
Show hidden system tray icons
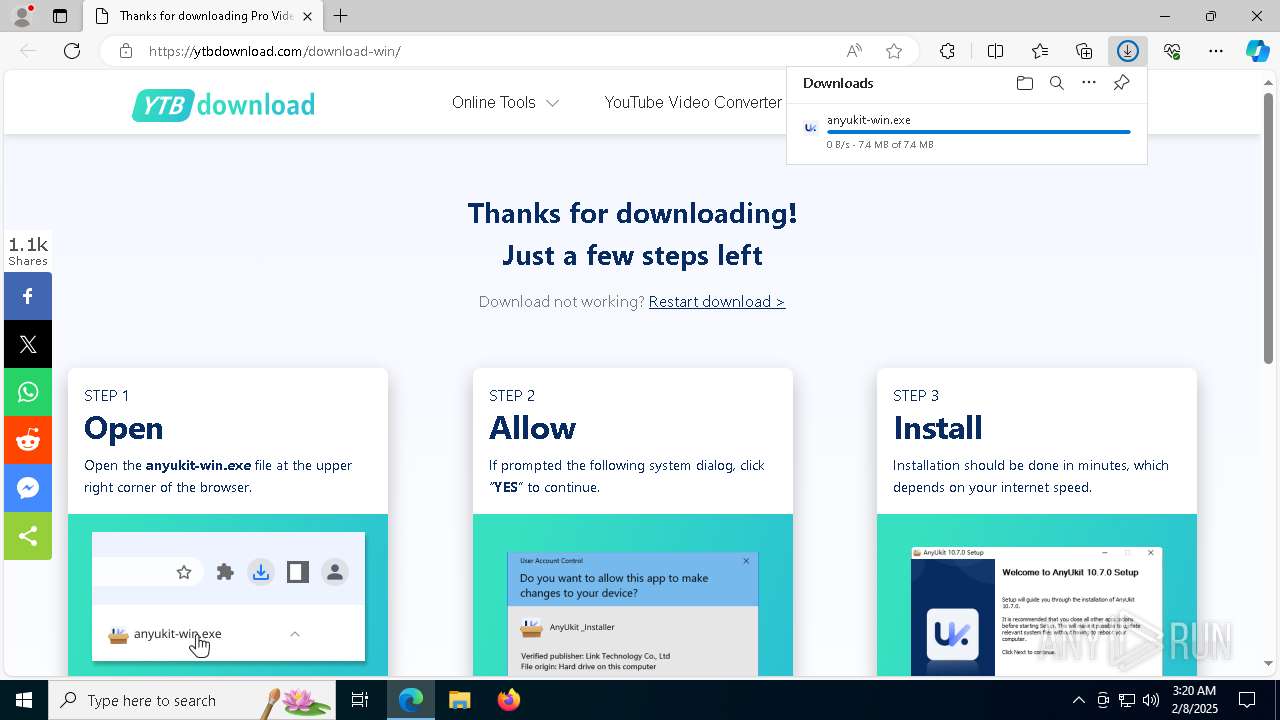coord(1078,700)
